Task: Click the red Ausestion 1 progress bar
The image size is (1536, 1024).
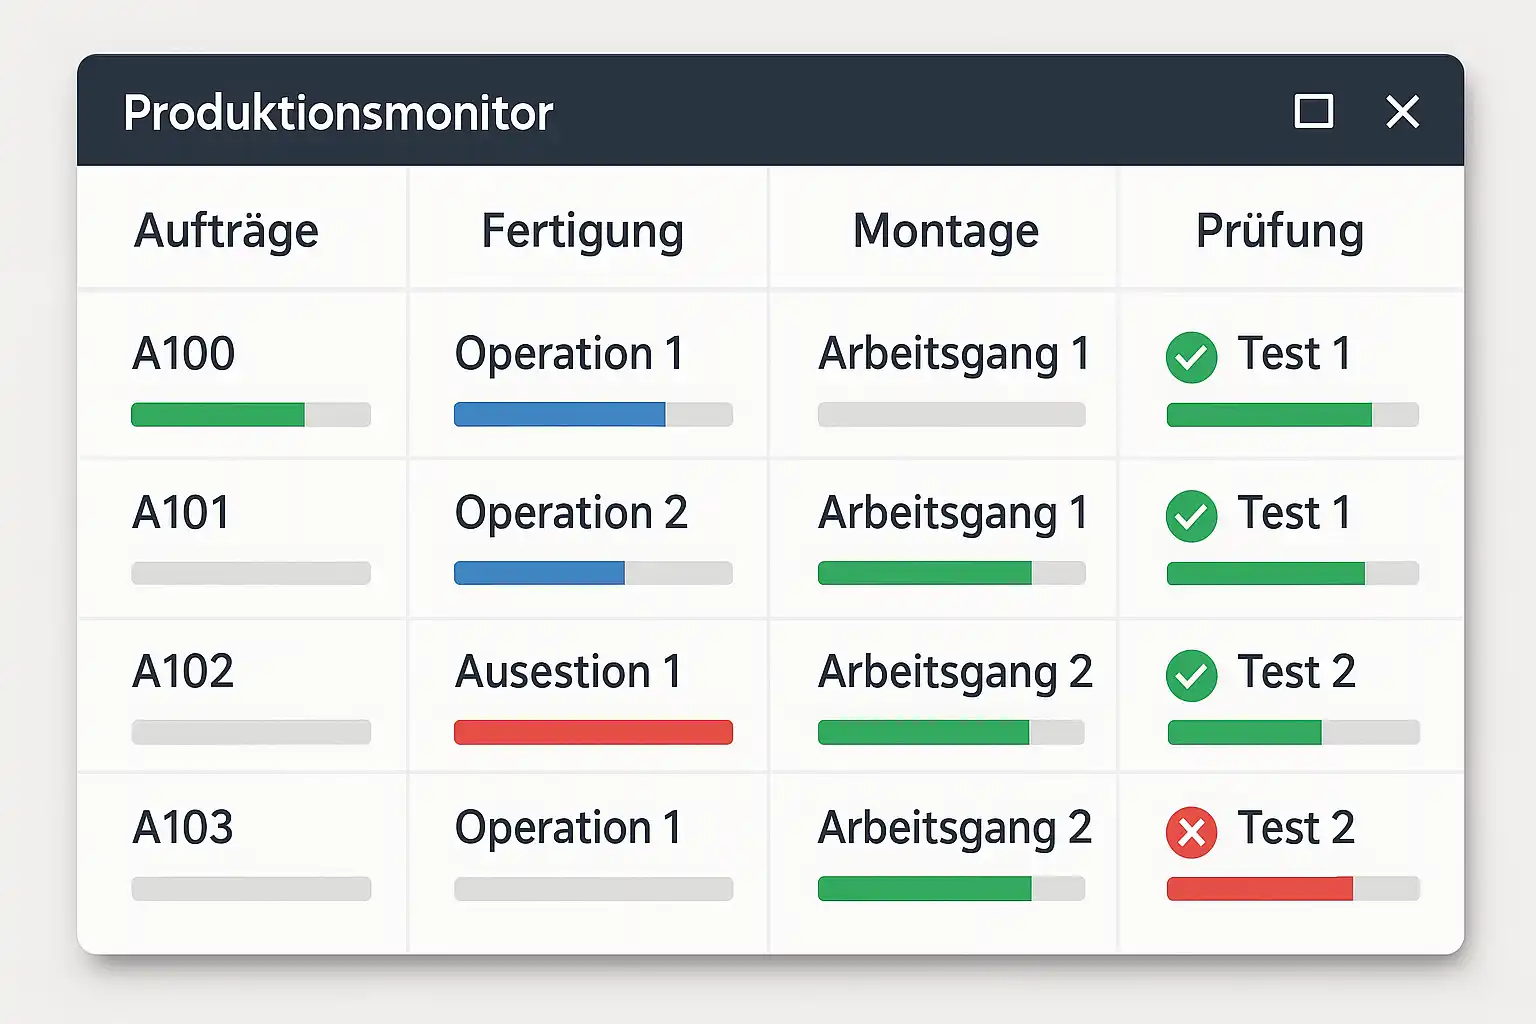Action: [593, 732]
